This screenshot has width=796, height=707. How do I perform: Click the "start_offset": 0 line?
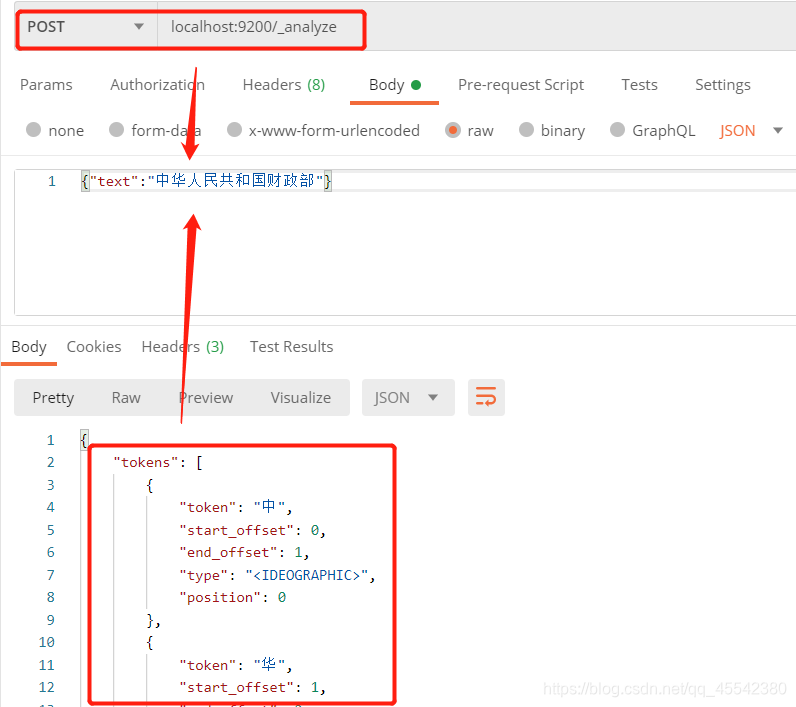click(252, 530)
